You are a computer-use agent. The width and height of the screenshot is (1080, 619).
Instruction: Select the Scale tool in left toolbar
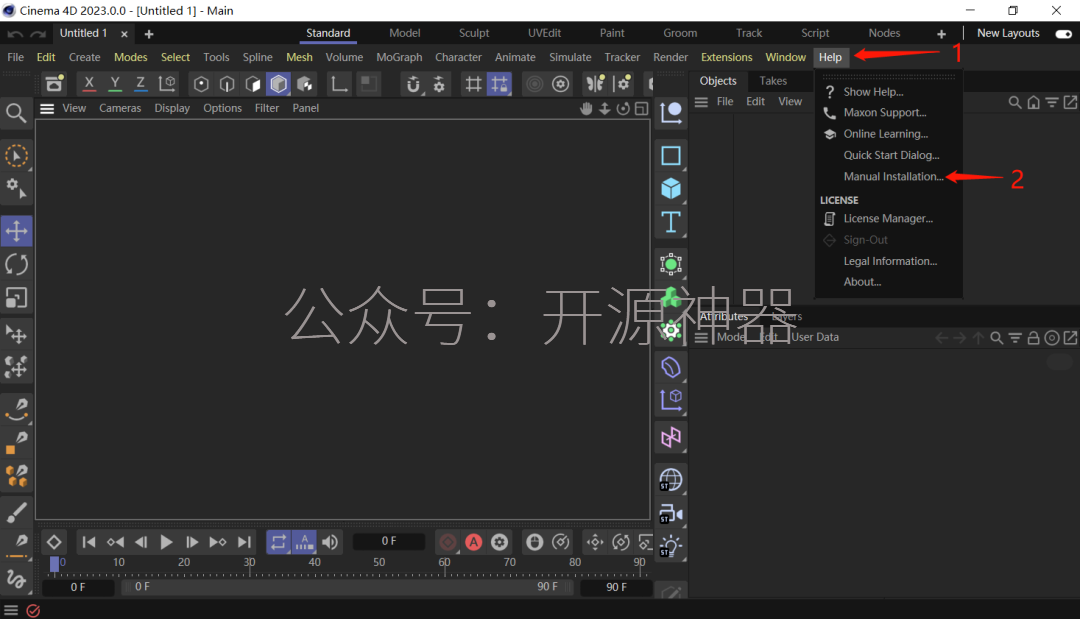point(17,298)
